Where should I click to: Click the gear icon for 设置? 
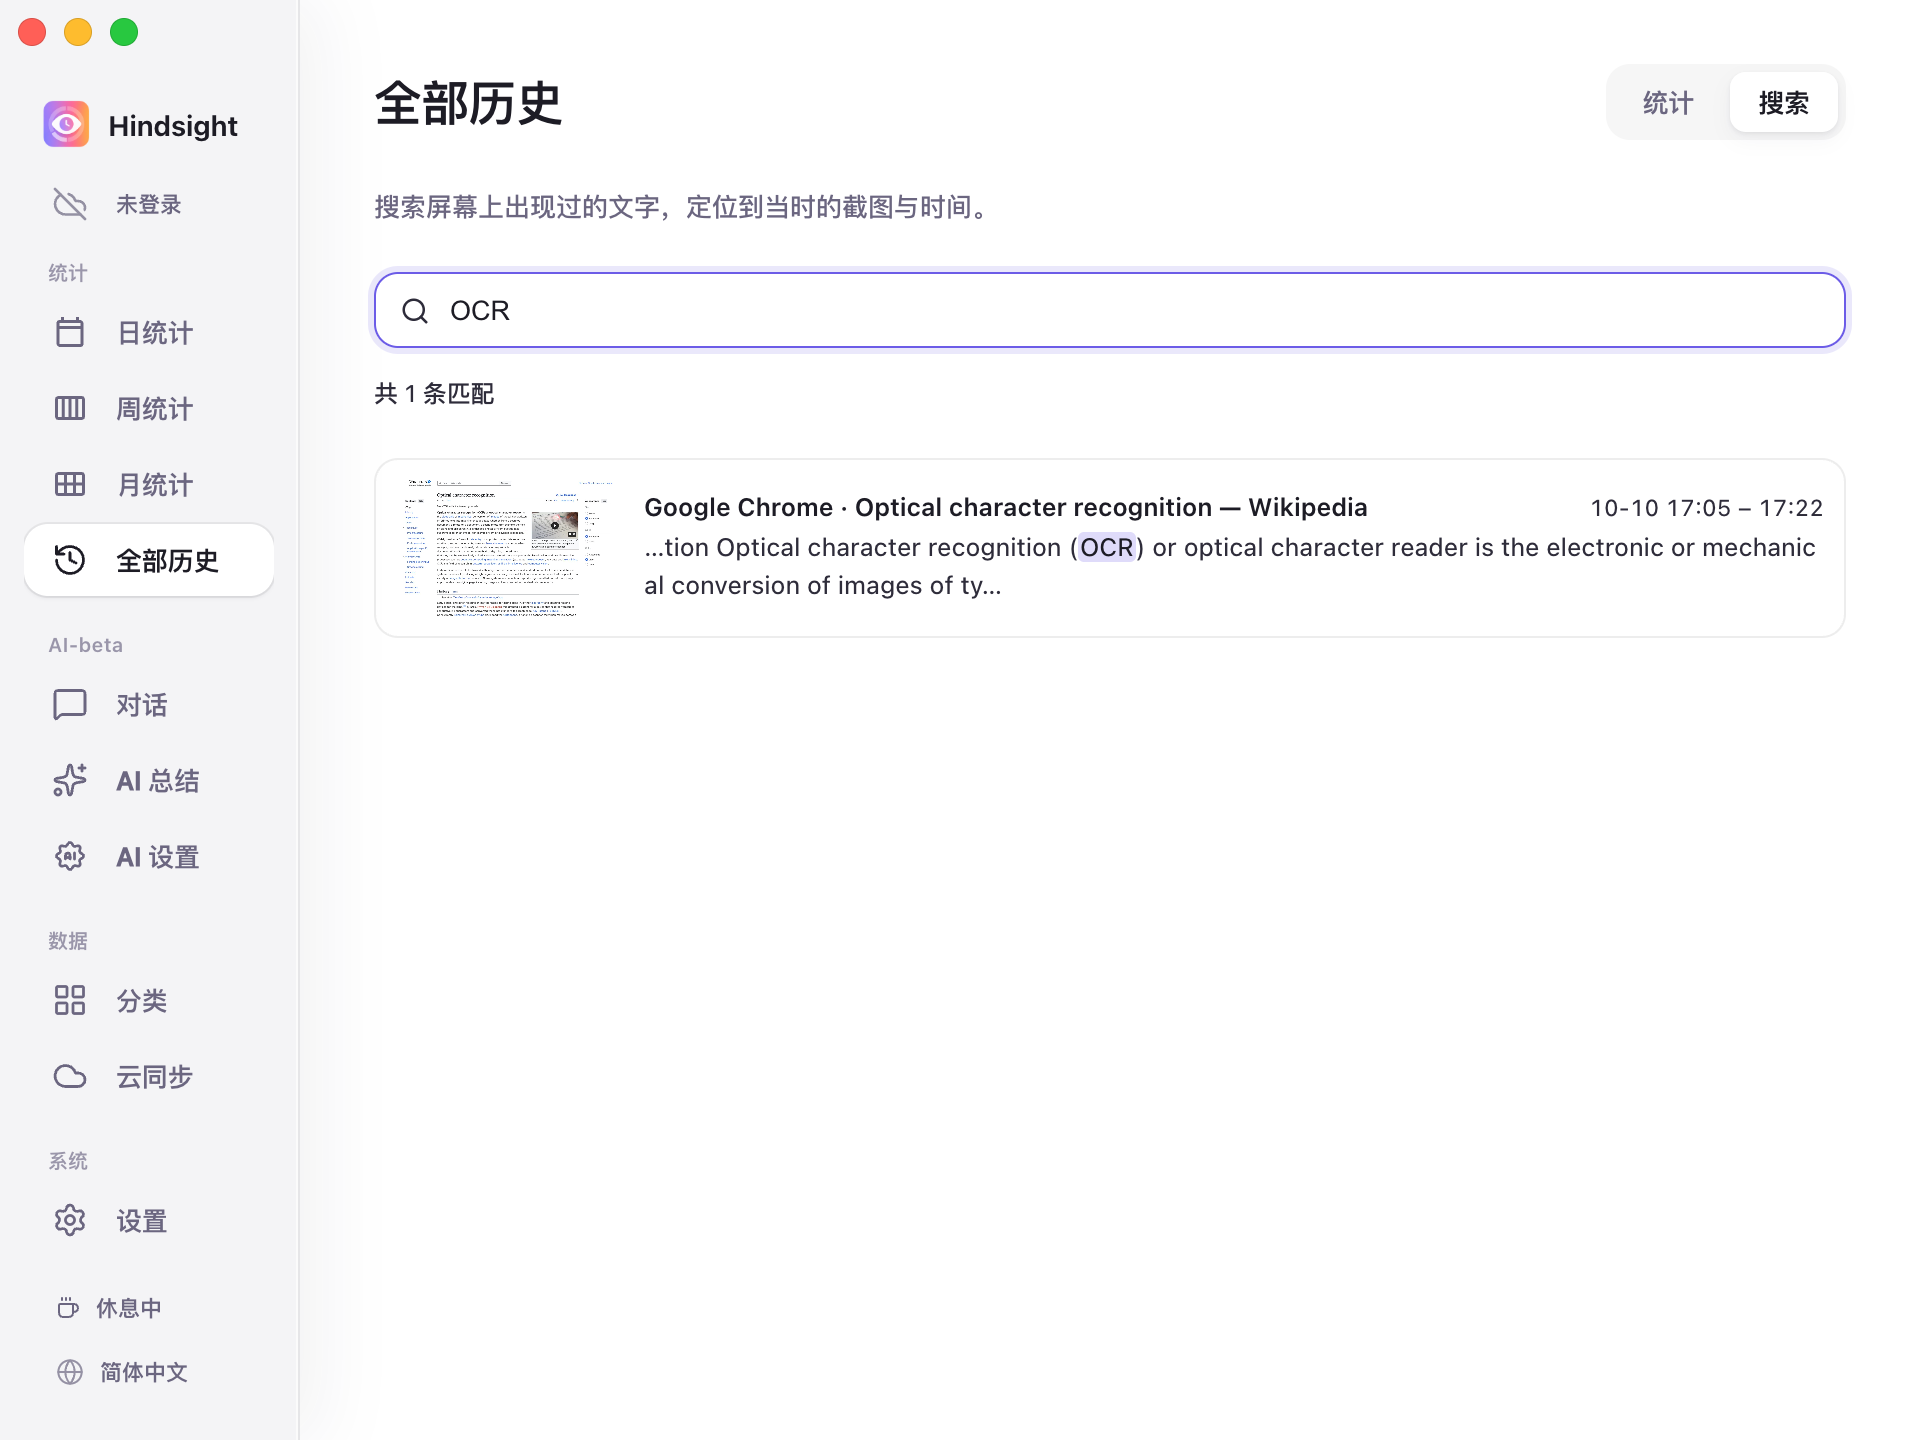coord(70,1220)
